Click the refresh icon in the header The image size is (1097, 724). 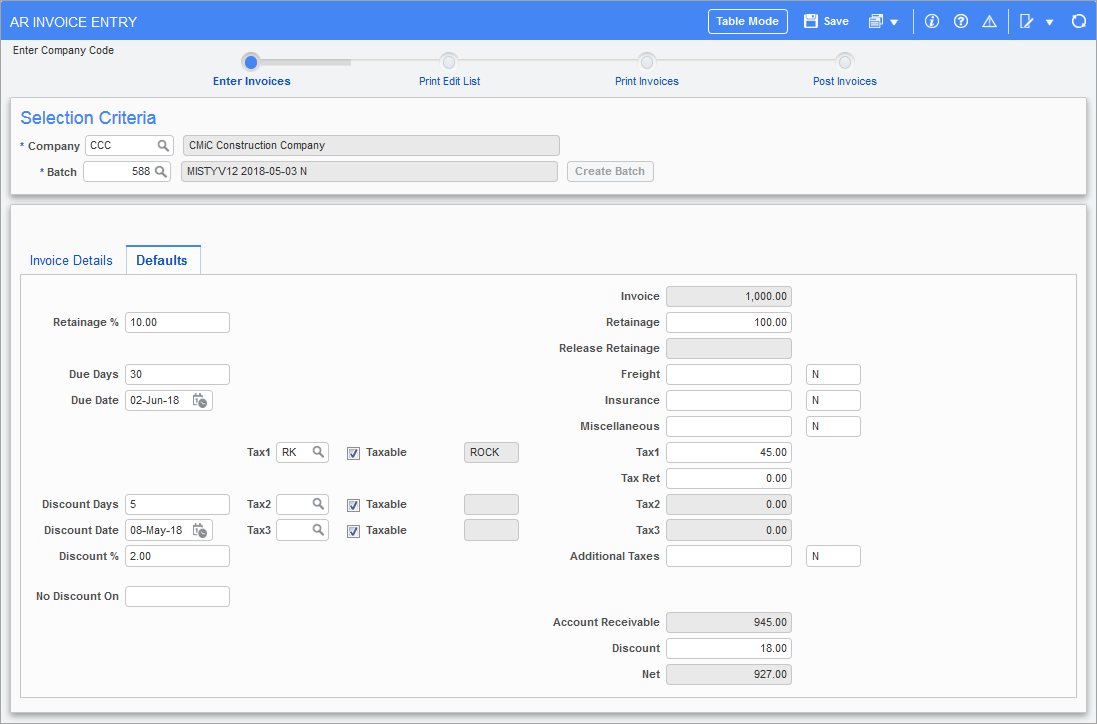[x=1079, y=22]
